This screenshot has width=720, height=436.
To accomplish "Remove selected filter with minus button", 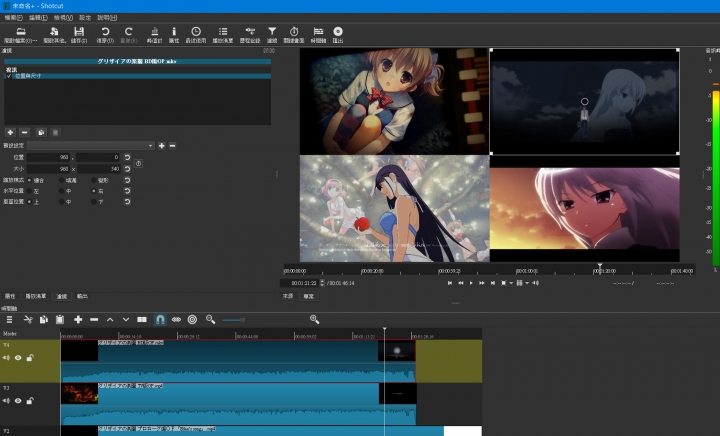I will point(25,133).
